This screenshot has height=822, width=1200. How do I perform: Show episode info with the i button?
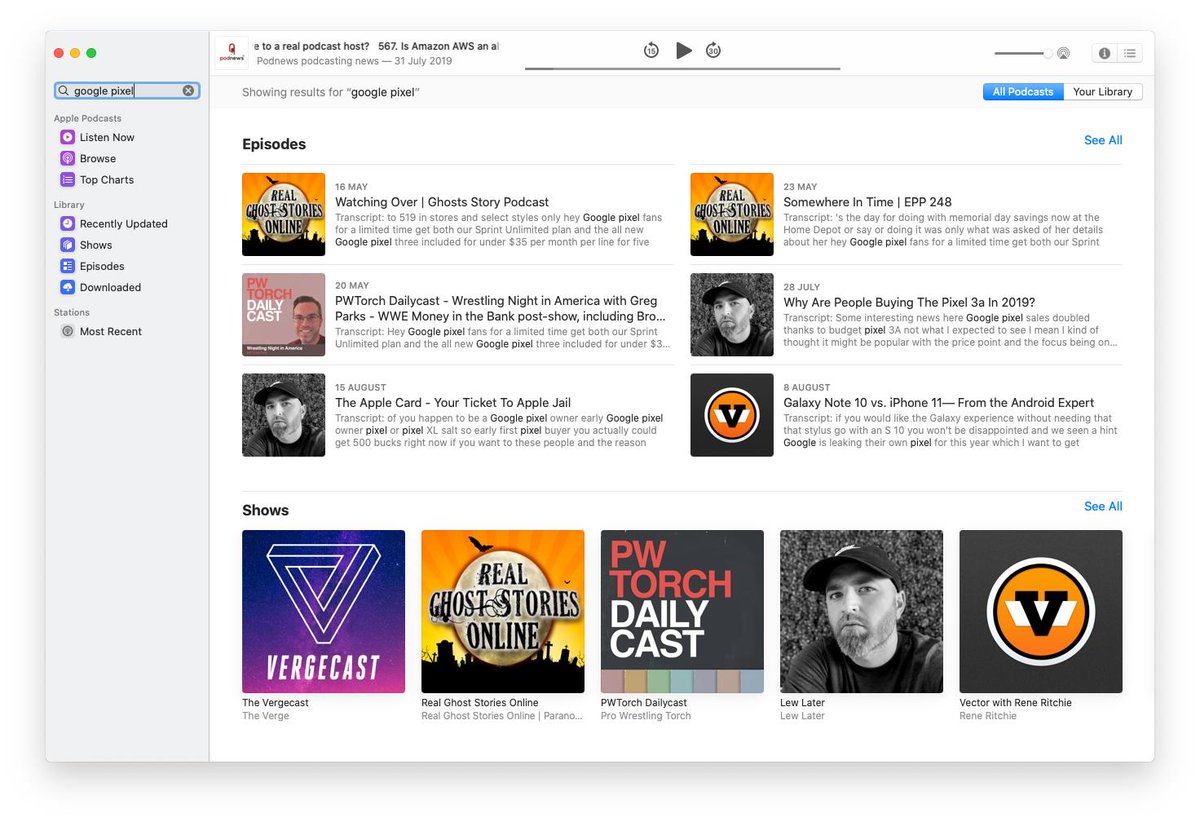pos(1104,54)
